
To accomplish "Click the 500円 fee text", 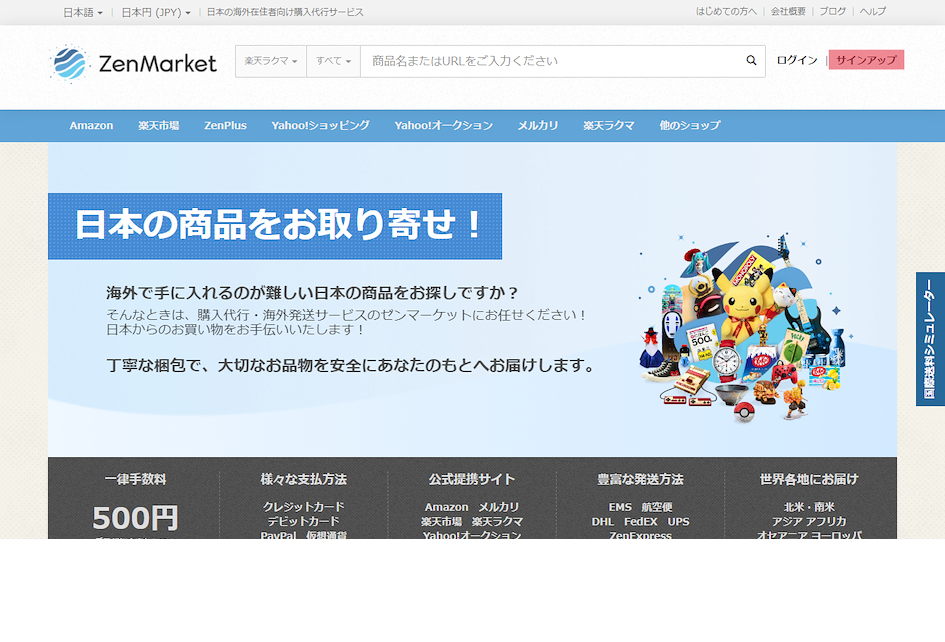I will [135, 518].
